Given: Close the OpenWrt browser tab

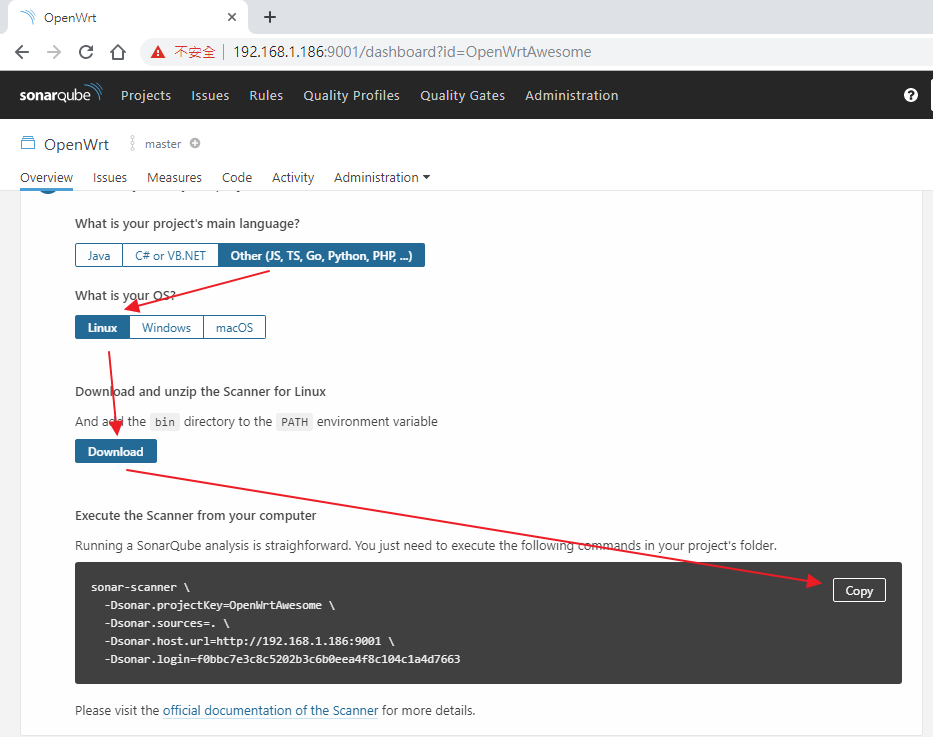Looking at the screenshot, I should (x=232, y=17).
